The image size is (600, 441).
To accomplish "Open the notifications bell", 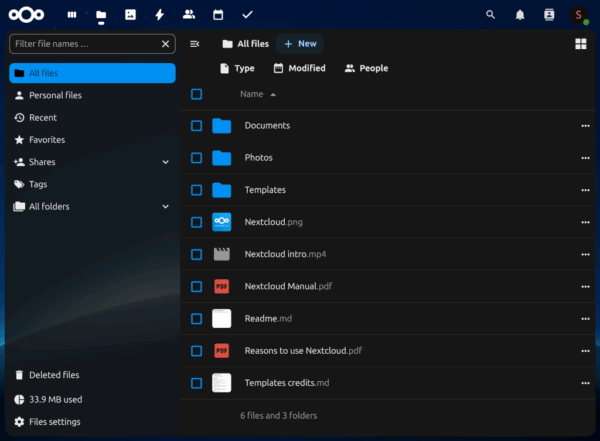I will tap(520, 15).
